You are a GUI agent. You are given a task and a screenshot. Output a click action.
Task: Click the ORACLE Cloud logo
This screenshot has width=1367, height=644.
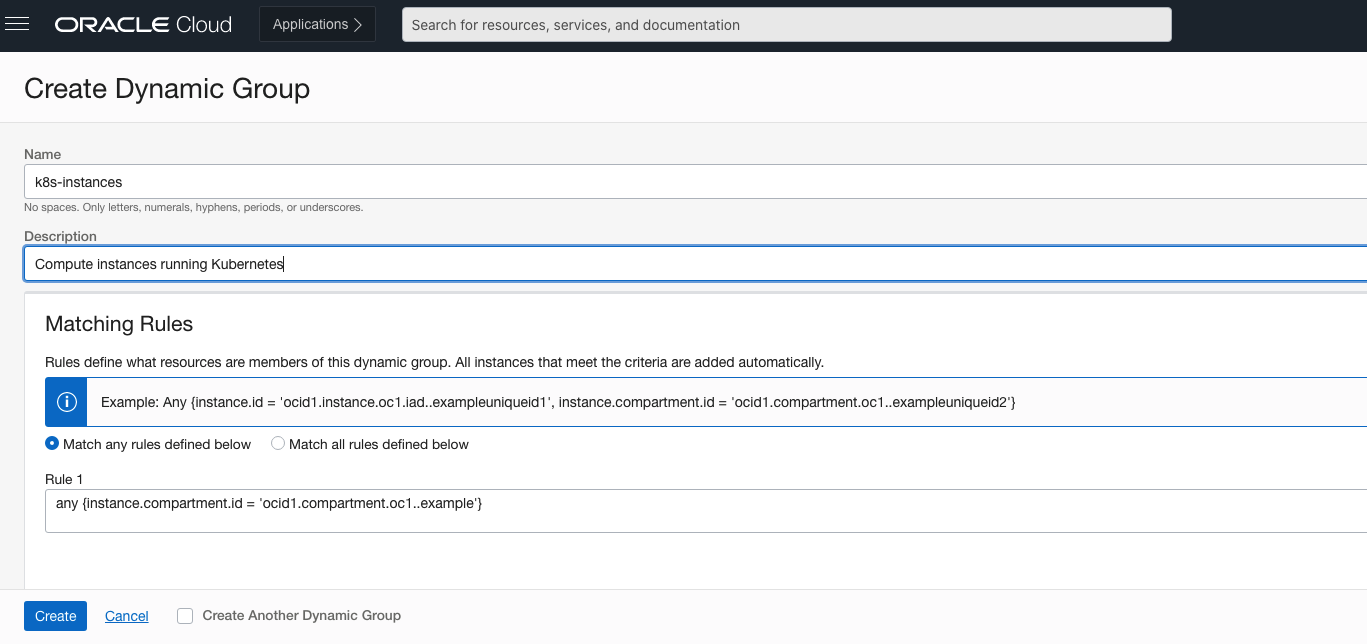click(x=142, y=25)
